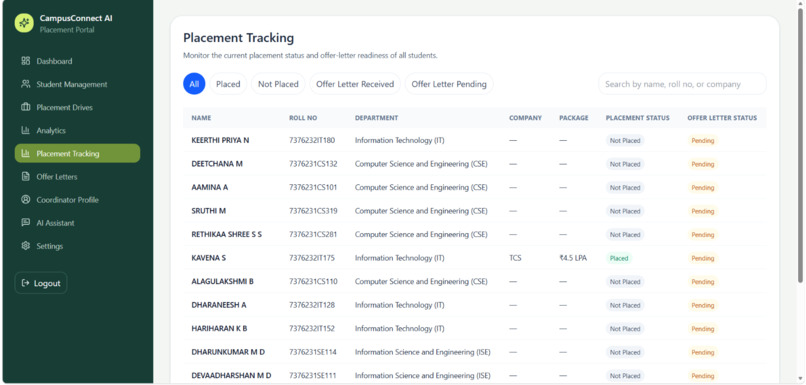
Task: Click the Placement Tracking page heading
Action: click(239, 38)
